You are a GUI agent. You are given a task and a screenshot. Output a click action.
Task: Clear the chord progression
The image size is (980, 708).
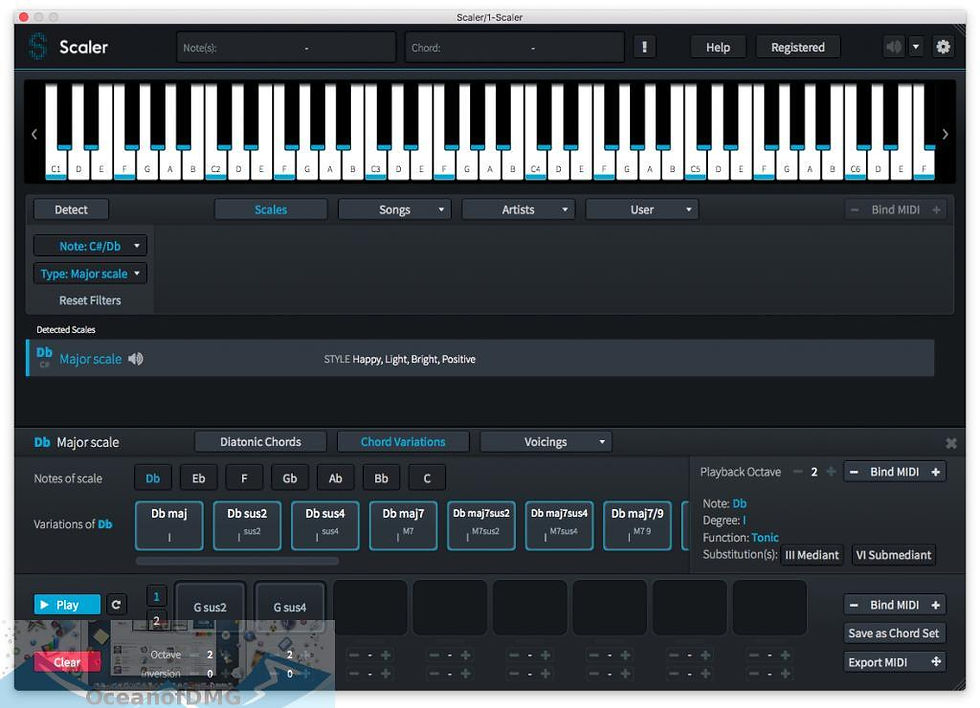point(67,662)
